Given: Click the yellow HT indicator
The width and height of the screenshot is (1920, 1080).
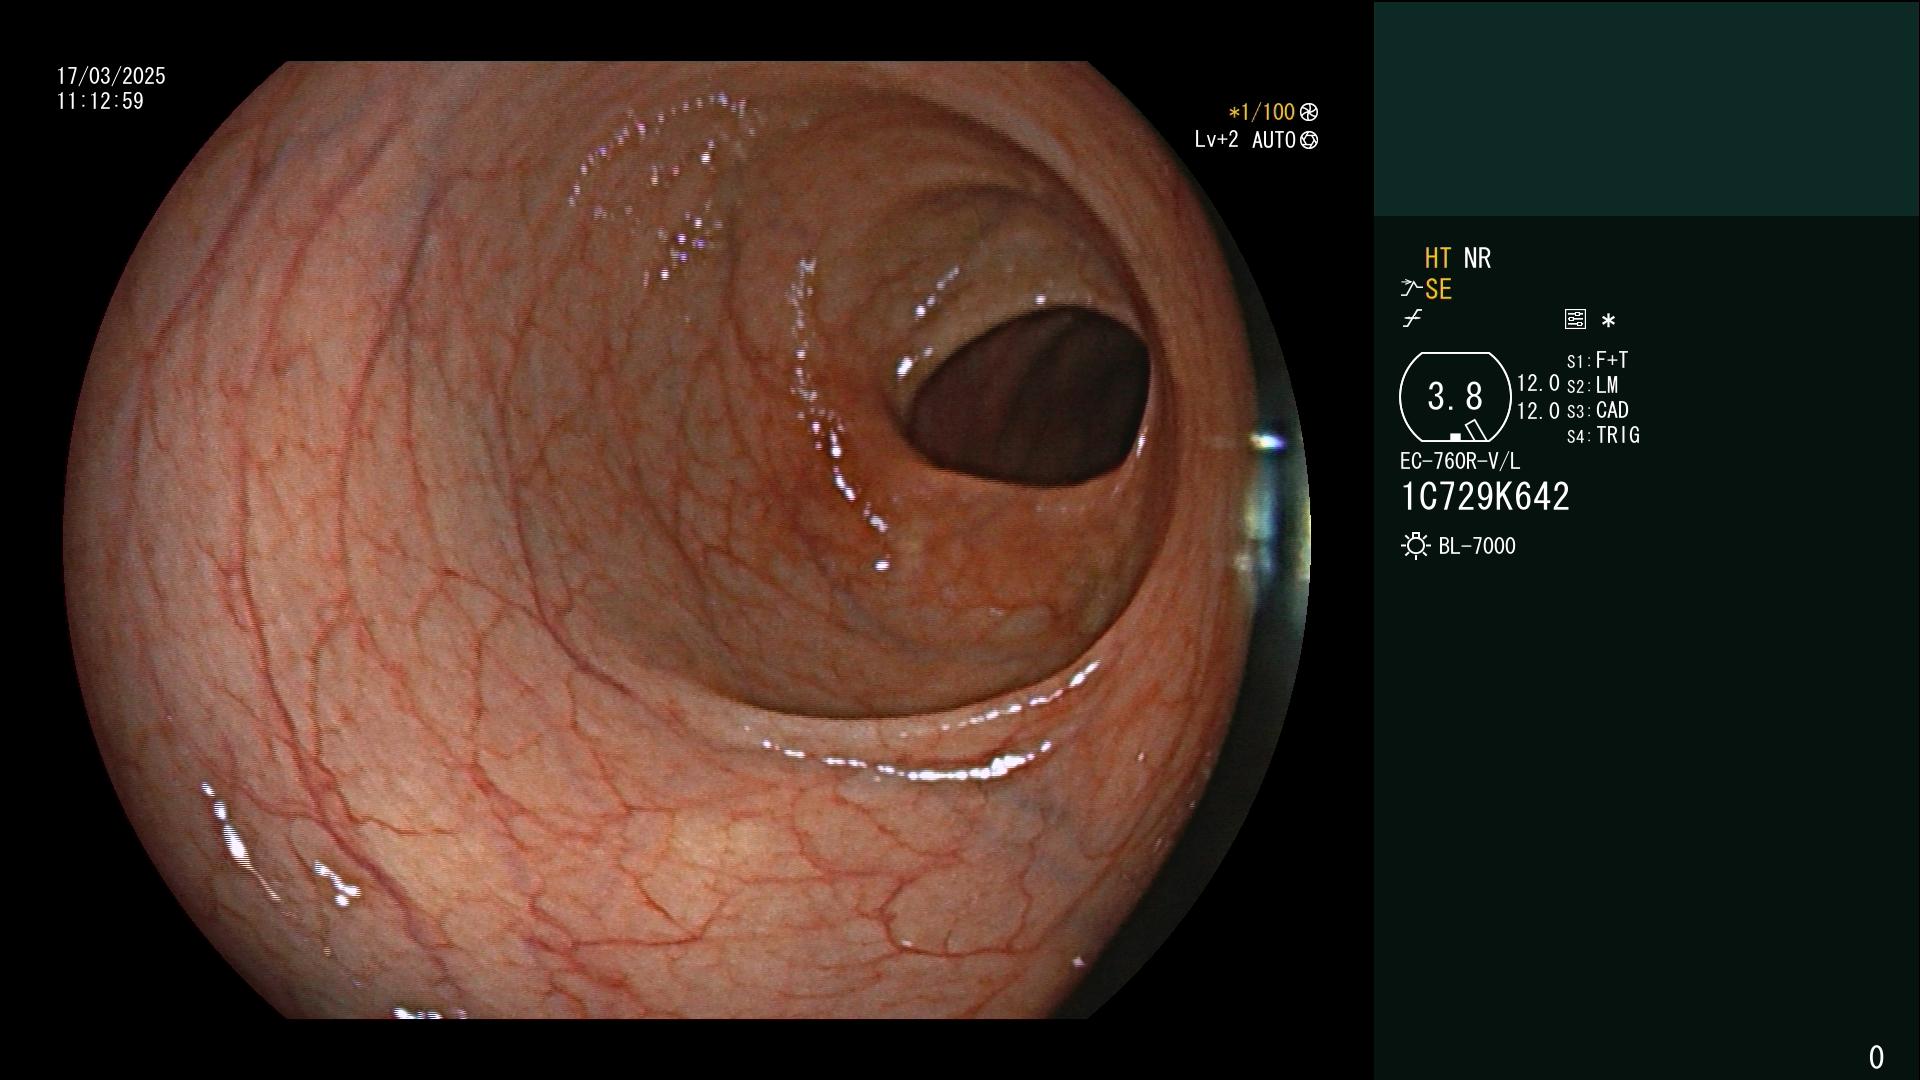Looking at the screenshot, I should (x=1438, y=259).
